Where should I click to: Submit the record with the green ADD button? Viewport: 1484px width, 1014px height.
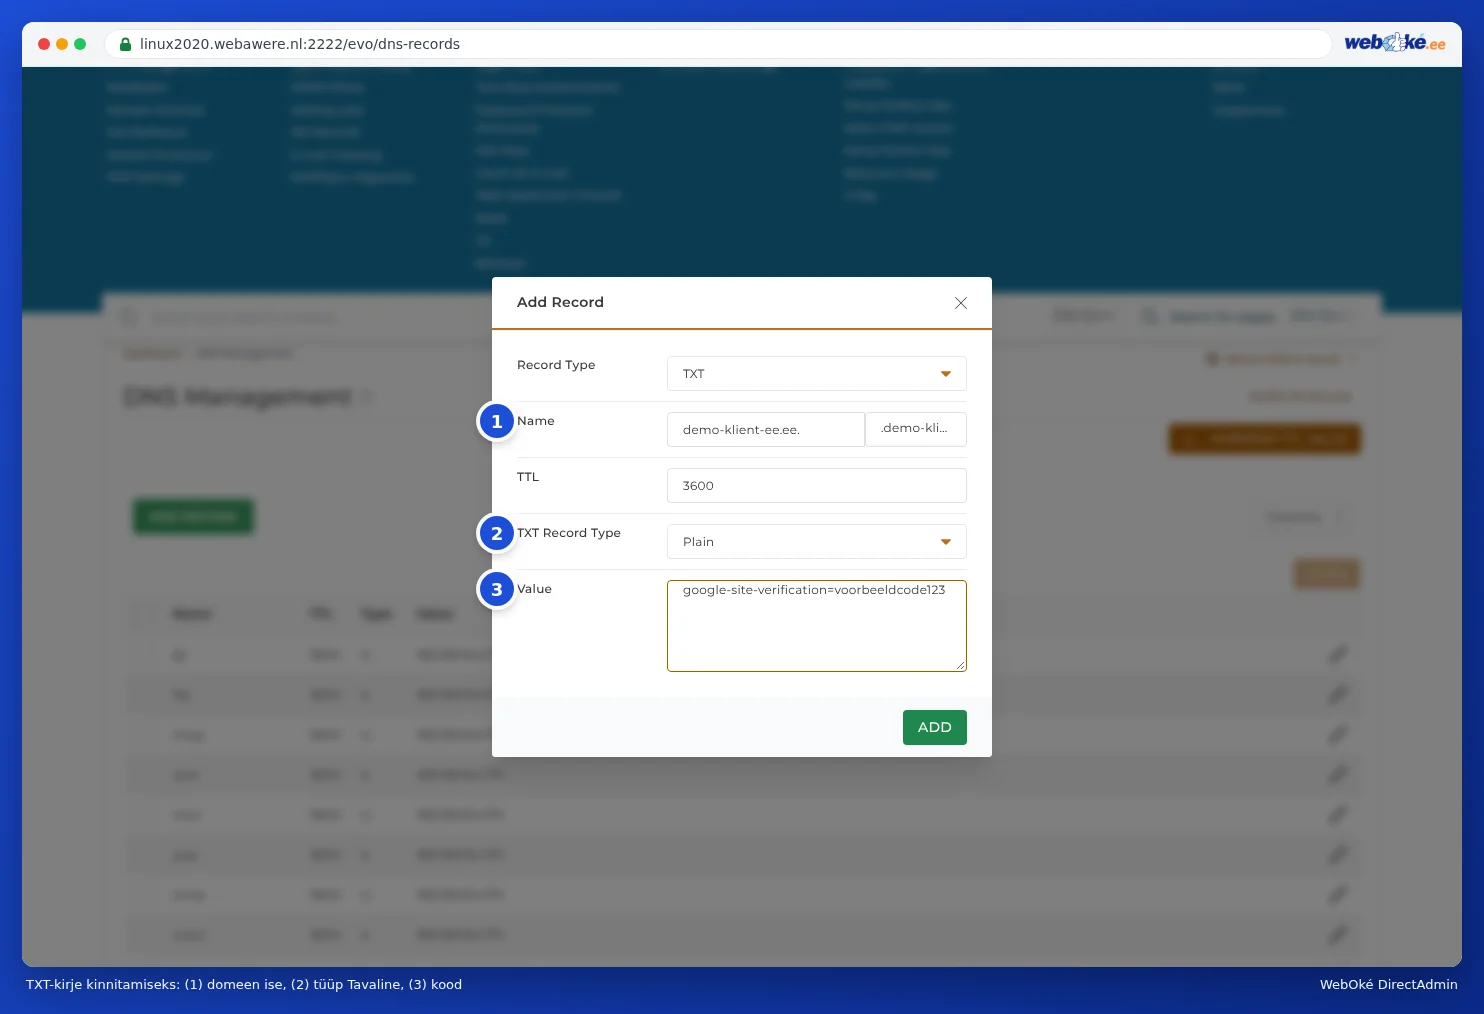pos(934,728)
